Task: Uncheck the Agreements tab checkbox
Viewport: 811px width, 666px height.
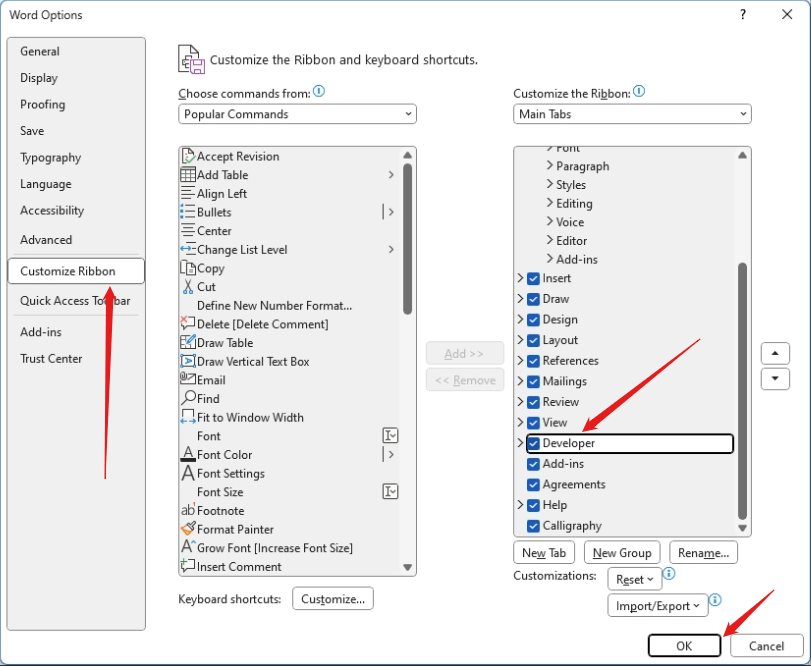Action: pos(533,485)
